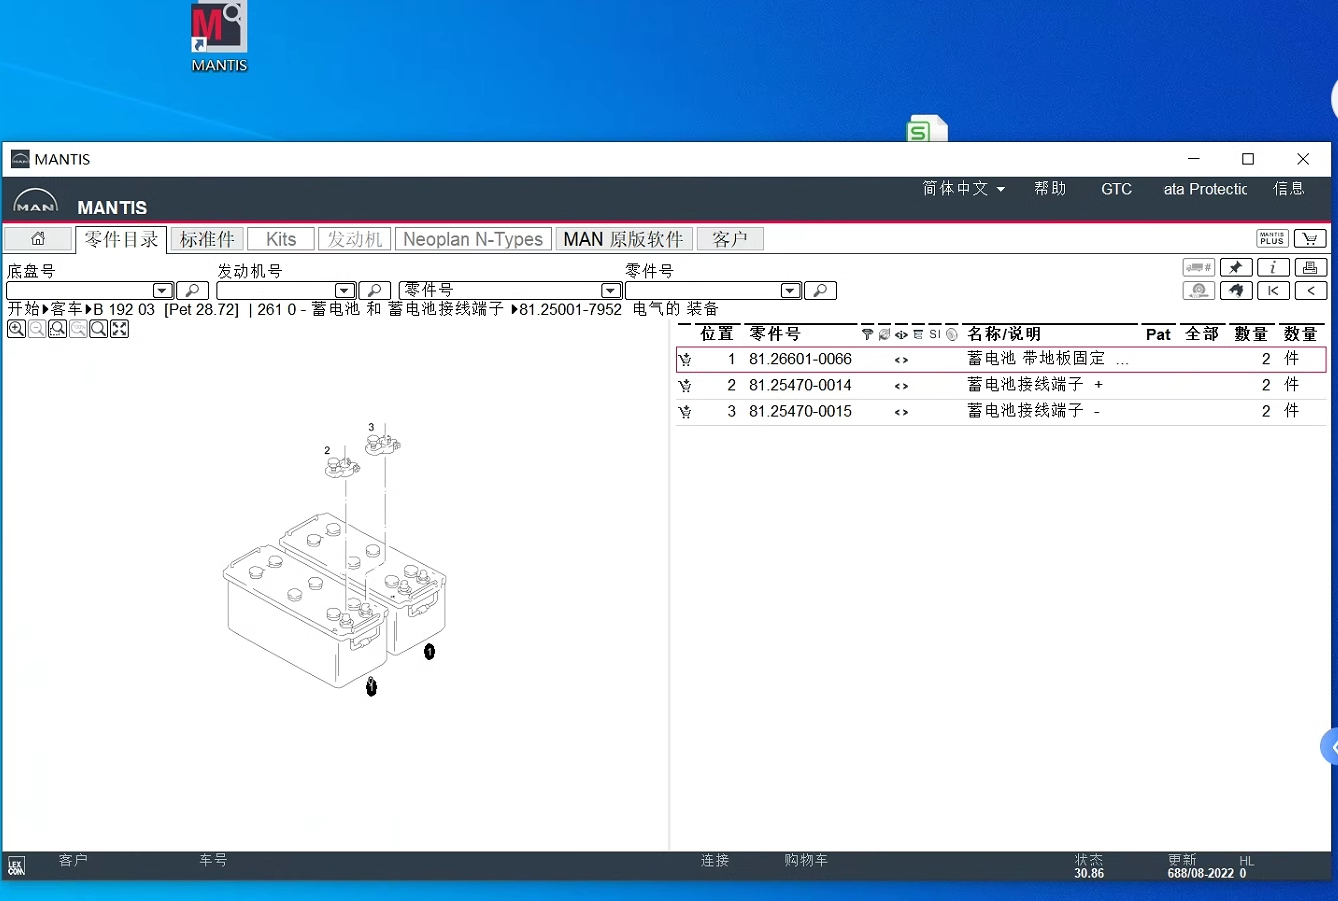Open the information 'i' button

click(1273, 267)
